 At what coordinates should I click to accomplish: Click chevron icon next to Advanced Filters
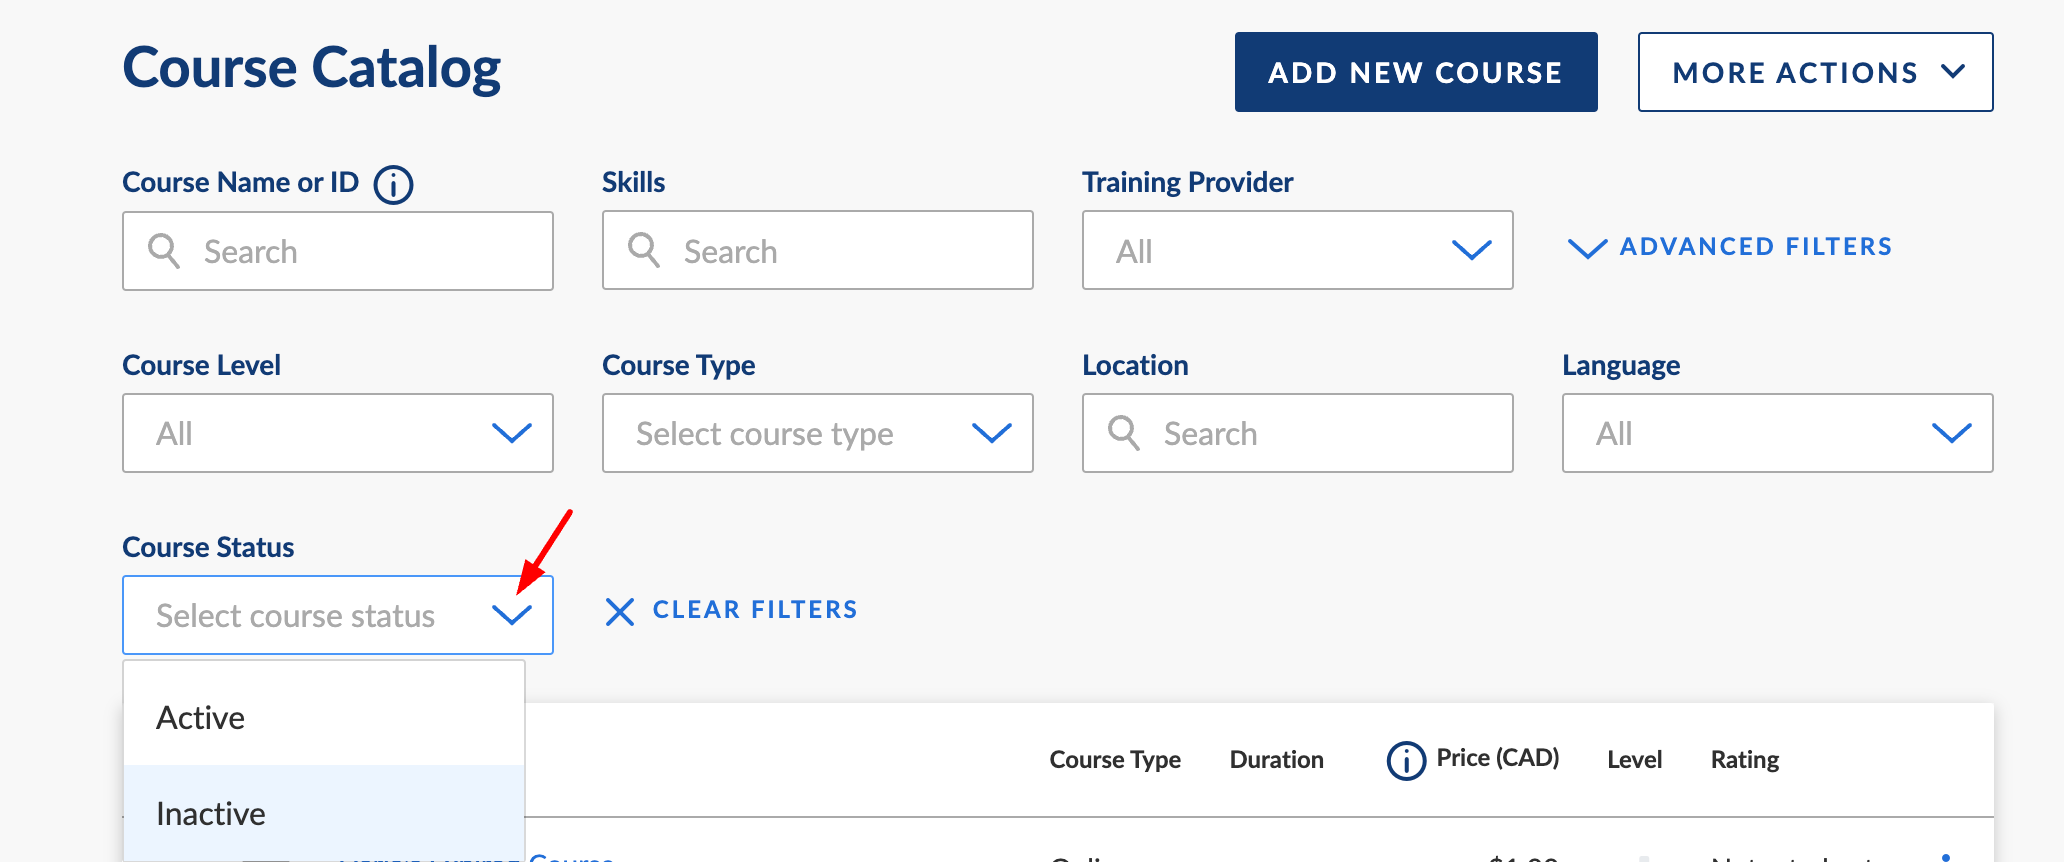point(1587,248)
